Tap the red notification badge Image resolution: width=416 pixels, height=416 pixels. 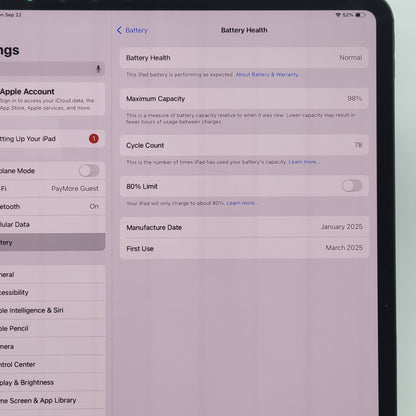94,138
